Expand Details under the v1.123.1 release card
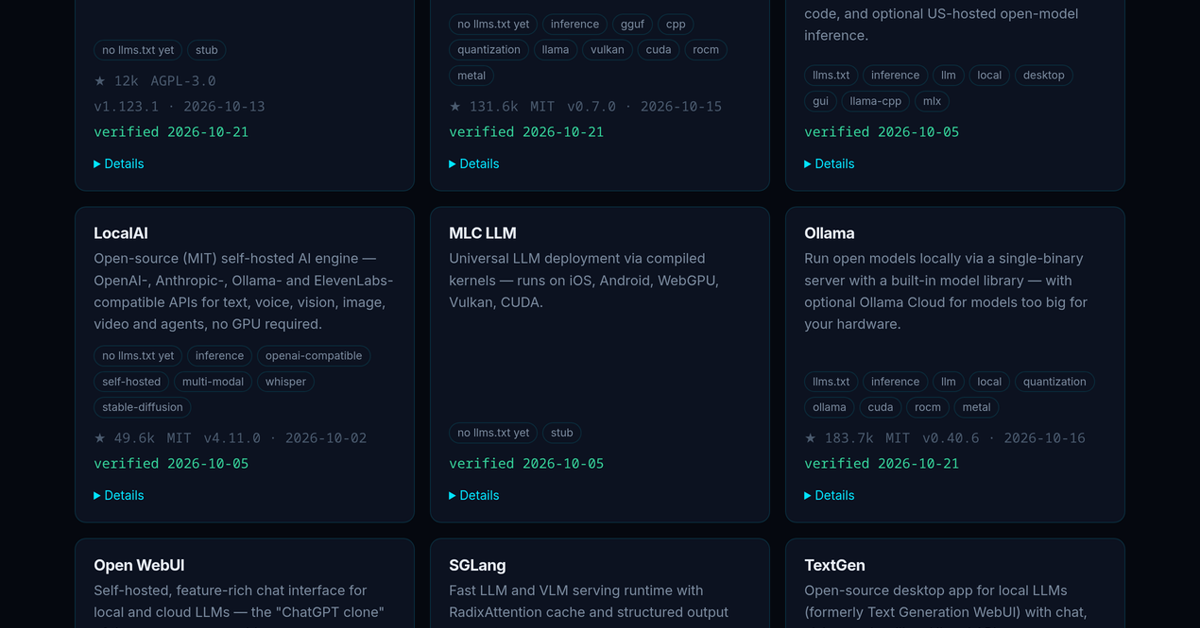This screenshot has height=628, width=1200. tap(119, 163)
